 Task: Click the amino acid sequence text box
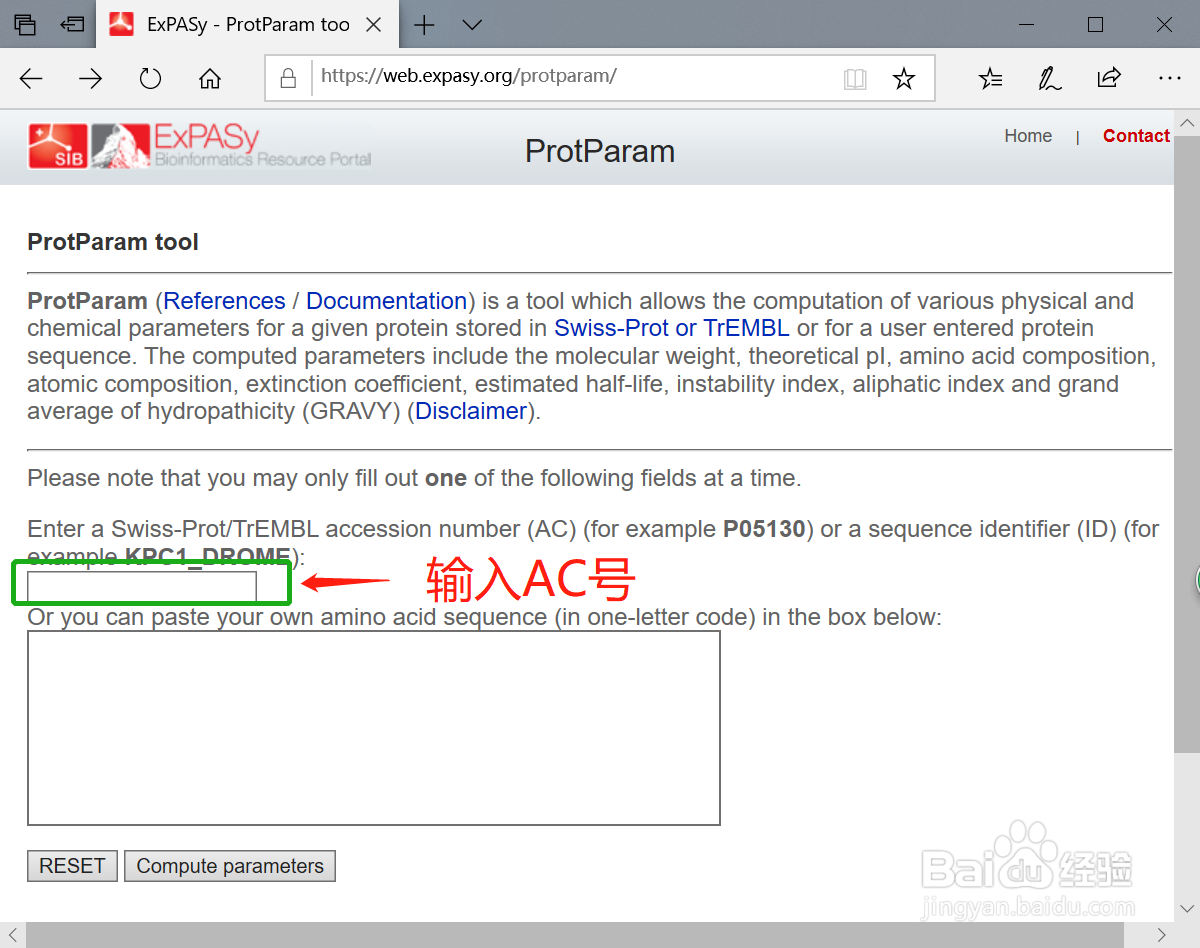374,728
